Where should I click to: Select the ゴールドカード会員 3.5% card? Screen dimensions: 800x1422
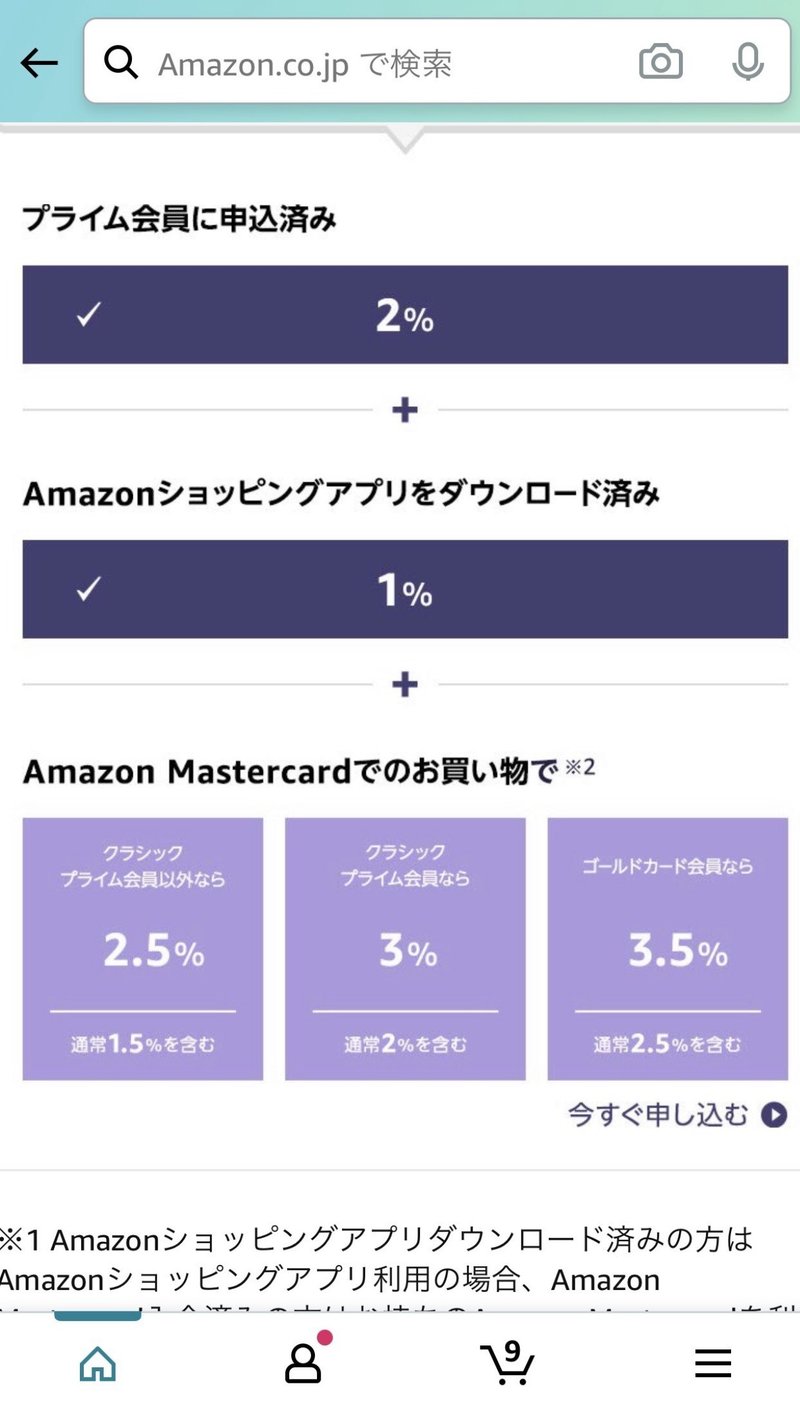coord(667,949)
